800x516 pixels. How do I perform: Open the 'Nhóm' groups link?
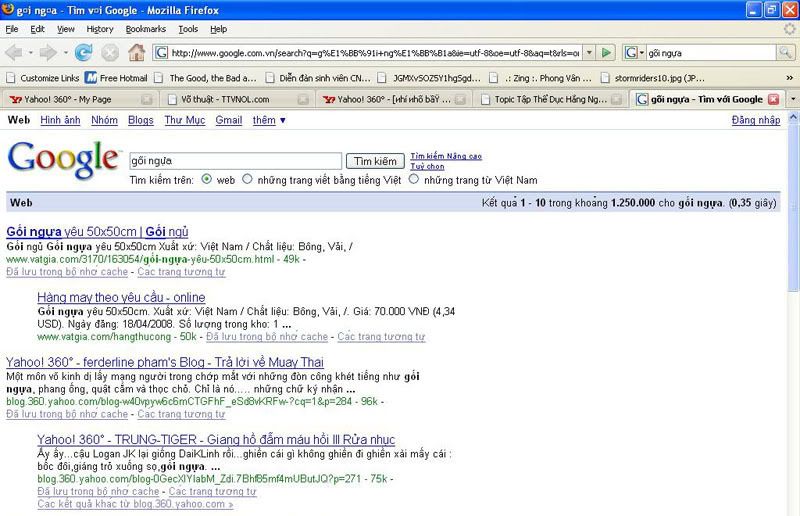tap(104, 120)
